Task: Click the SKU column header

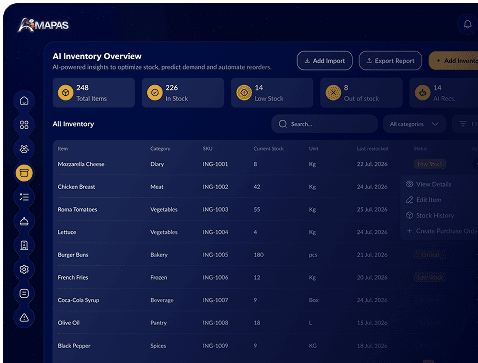Action: (207, 149)
